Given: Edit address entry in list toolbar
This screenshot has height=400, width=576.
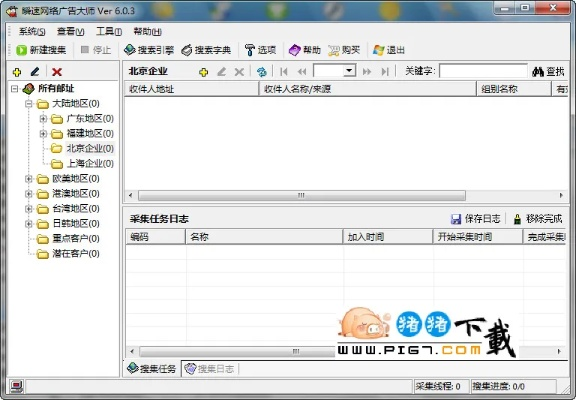Looking at the screenshot, I should tap(222, 72).
